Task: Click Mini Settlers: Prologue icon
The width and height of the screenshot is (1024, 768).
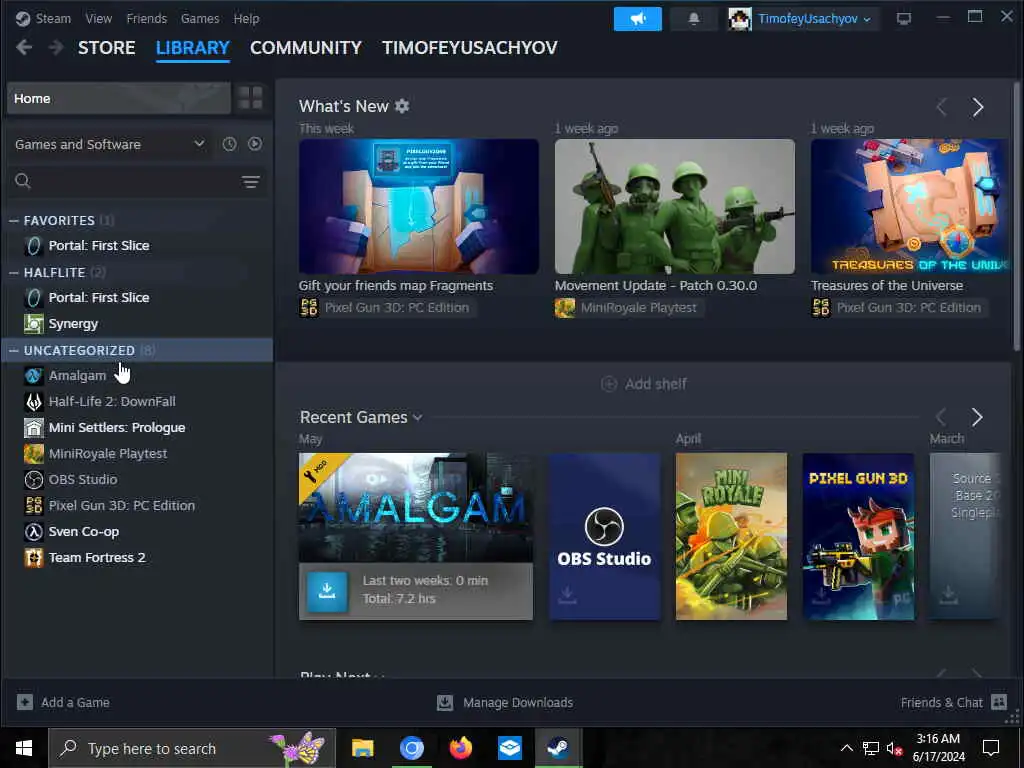Action: pyautogui.click(x=34, y=428)
